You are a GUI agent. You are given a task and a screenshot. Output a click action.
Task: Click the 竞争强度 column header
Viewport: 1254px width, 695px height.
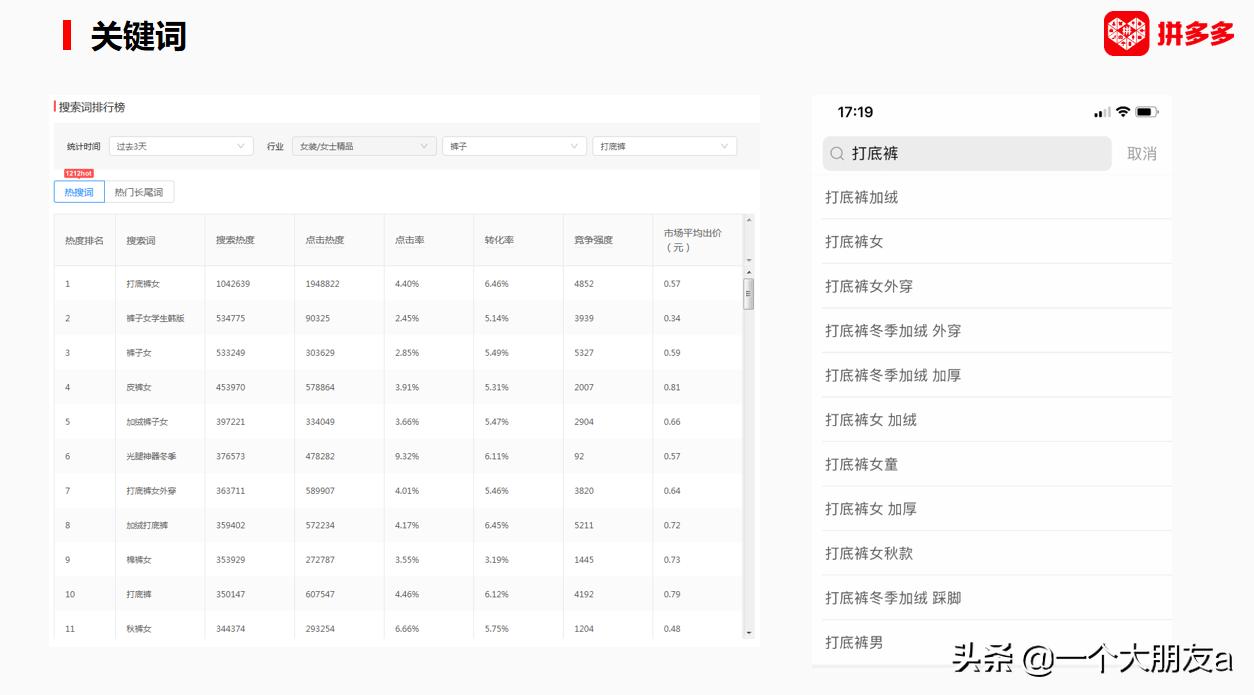[593, 240]
